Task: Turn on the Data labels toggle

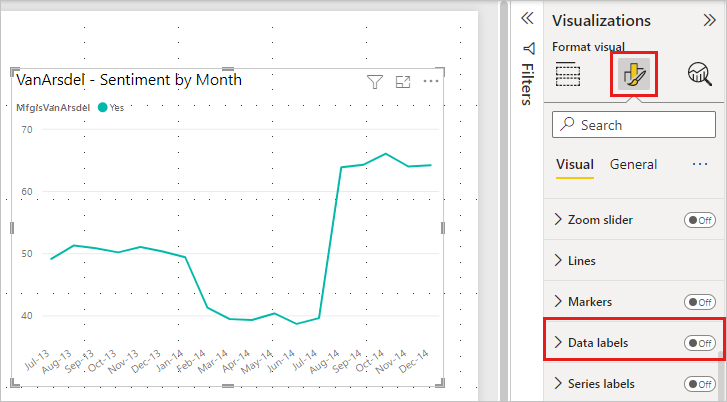Action: pos(700,343)
